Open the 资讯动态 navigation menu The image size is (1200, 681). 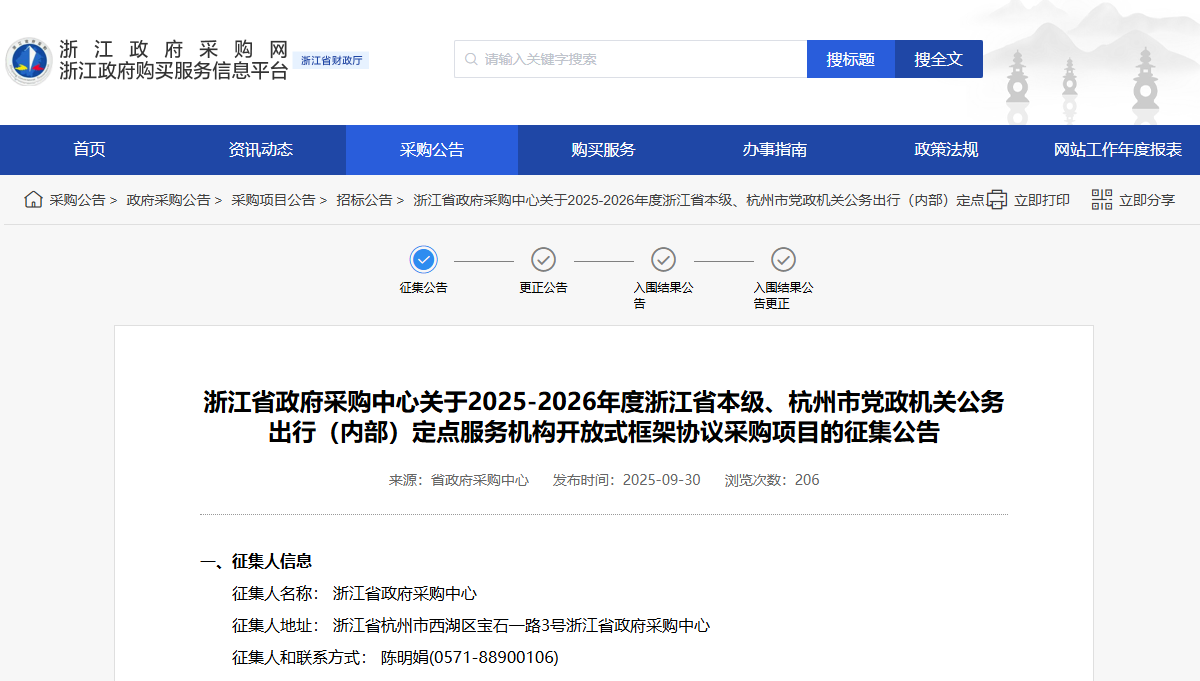point(260,150)
